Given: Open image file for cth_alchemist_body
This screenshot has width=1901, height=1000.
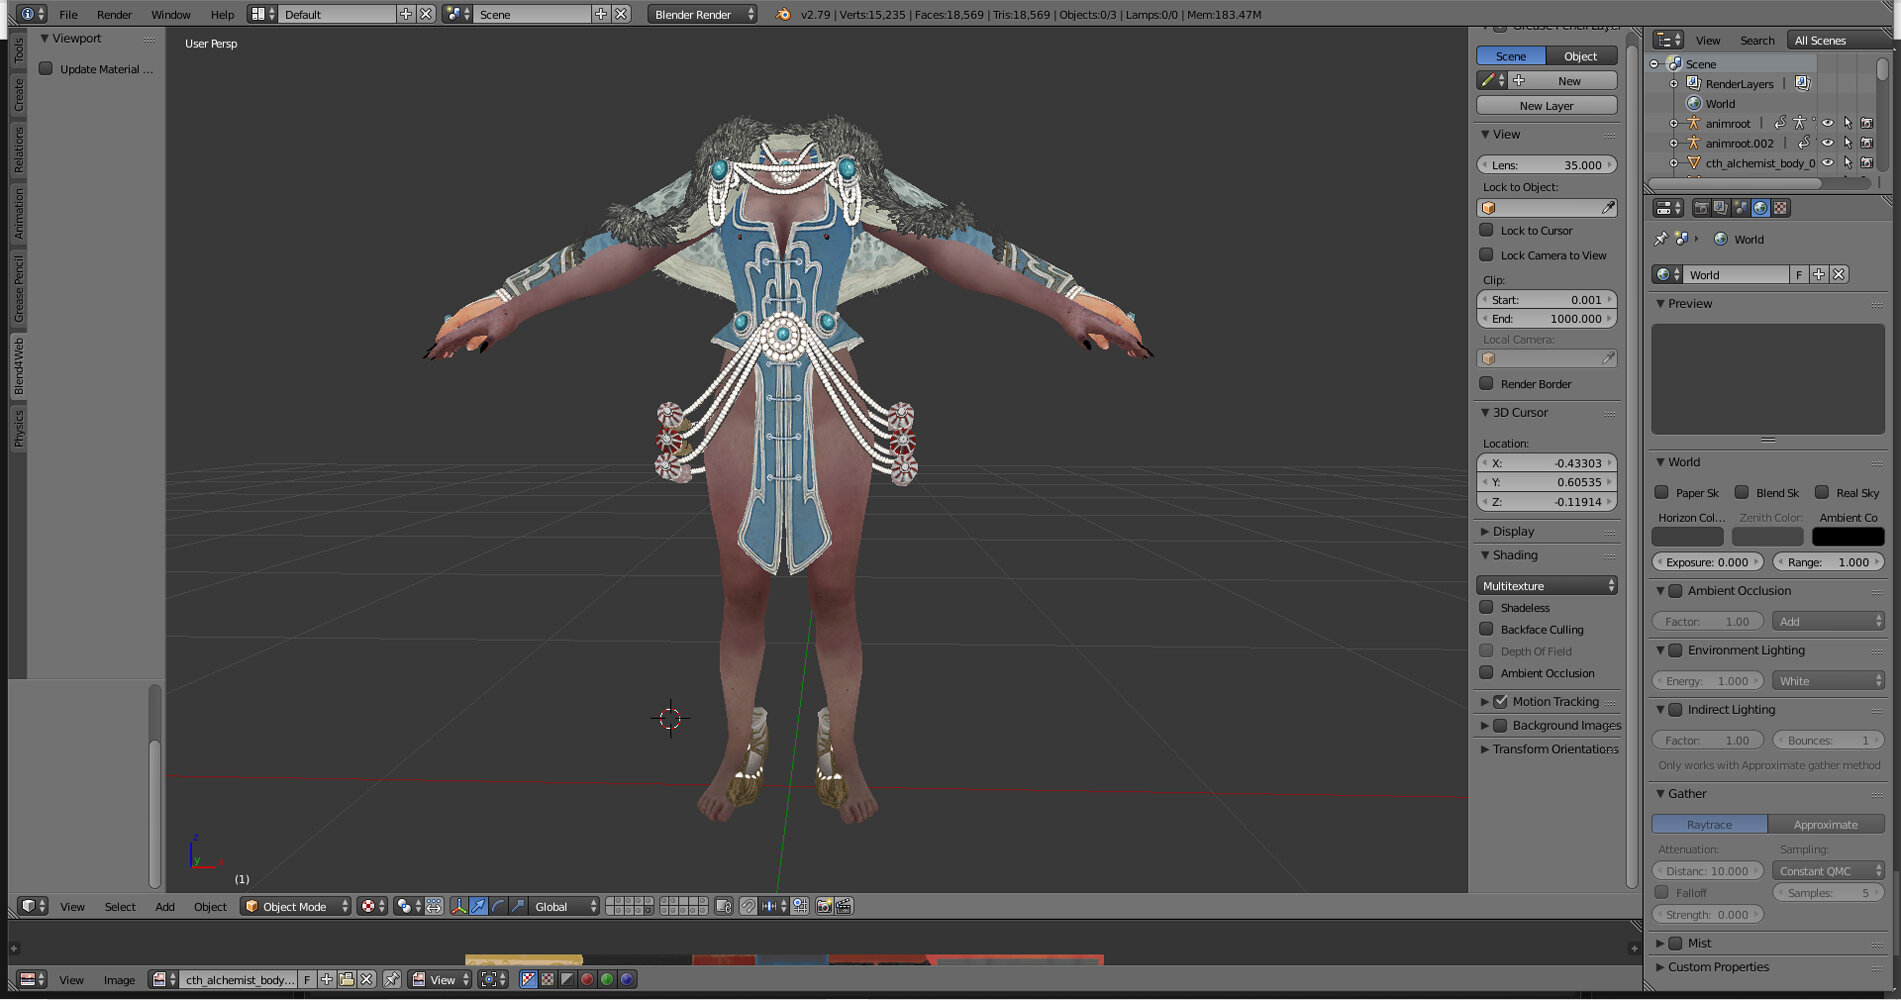Looking at the screenshot, I should (x=346, y=979).
